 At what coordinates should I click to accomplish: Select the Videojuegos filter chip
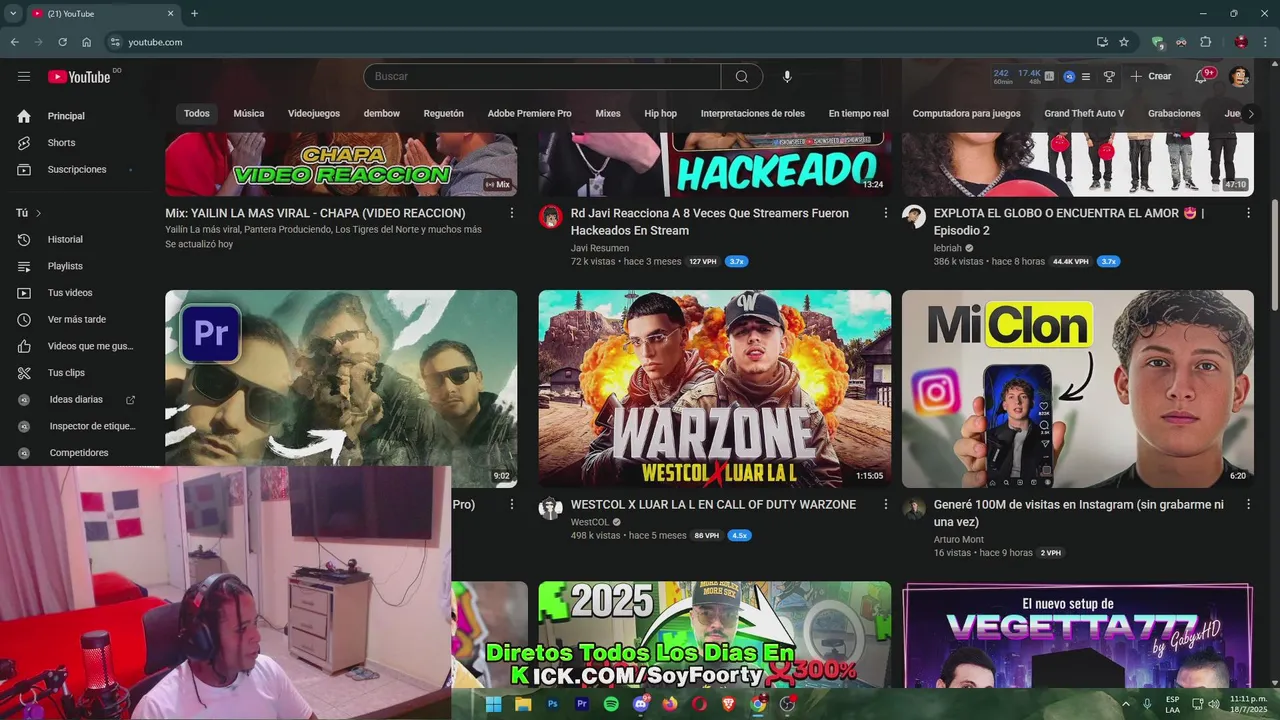click(x=314, y=114)
